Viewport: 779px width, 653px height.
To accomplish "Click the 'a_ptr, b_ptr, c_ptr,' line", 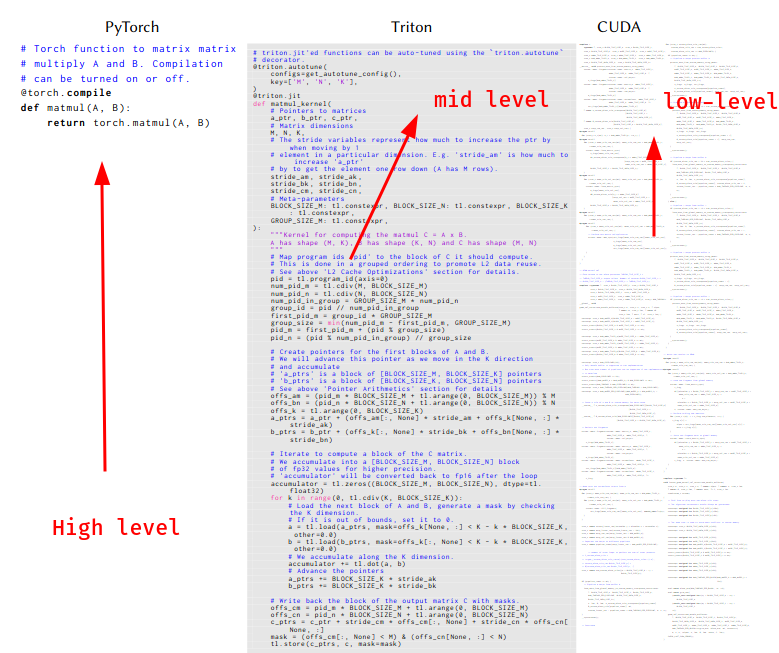I will (314, 118).
